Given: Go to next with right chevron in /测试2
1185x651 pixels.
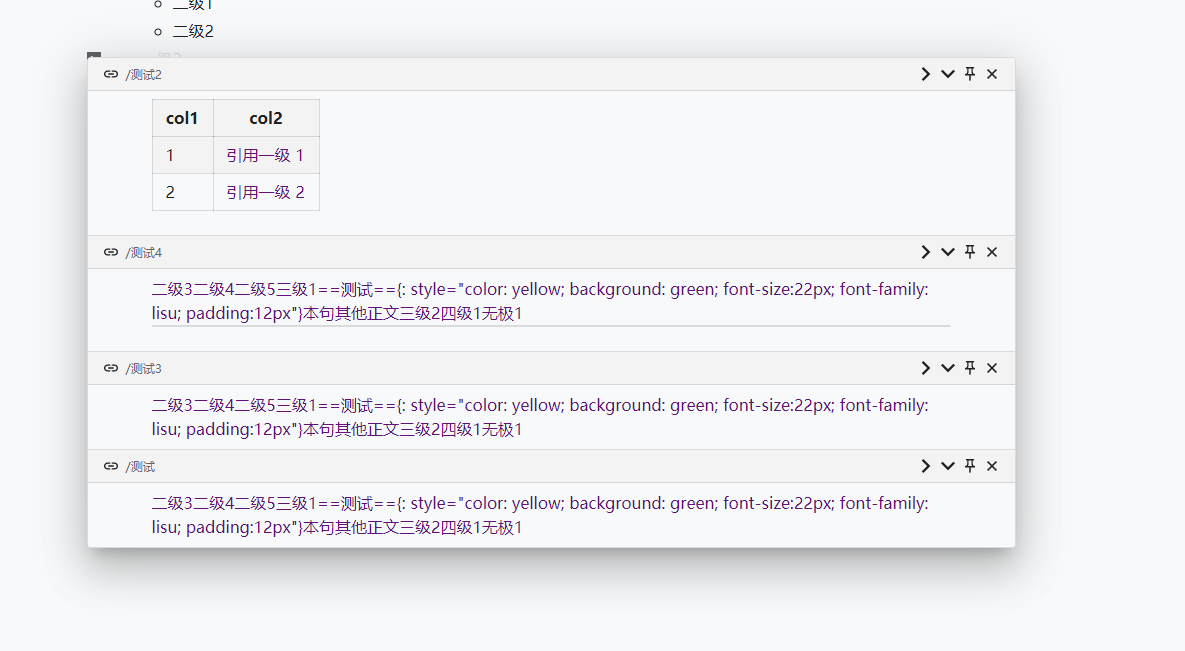Looking at the screenshot, I should pos(925,73).
